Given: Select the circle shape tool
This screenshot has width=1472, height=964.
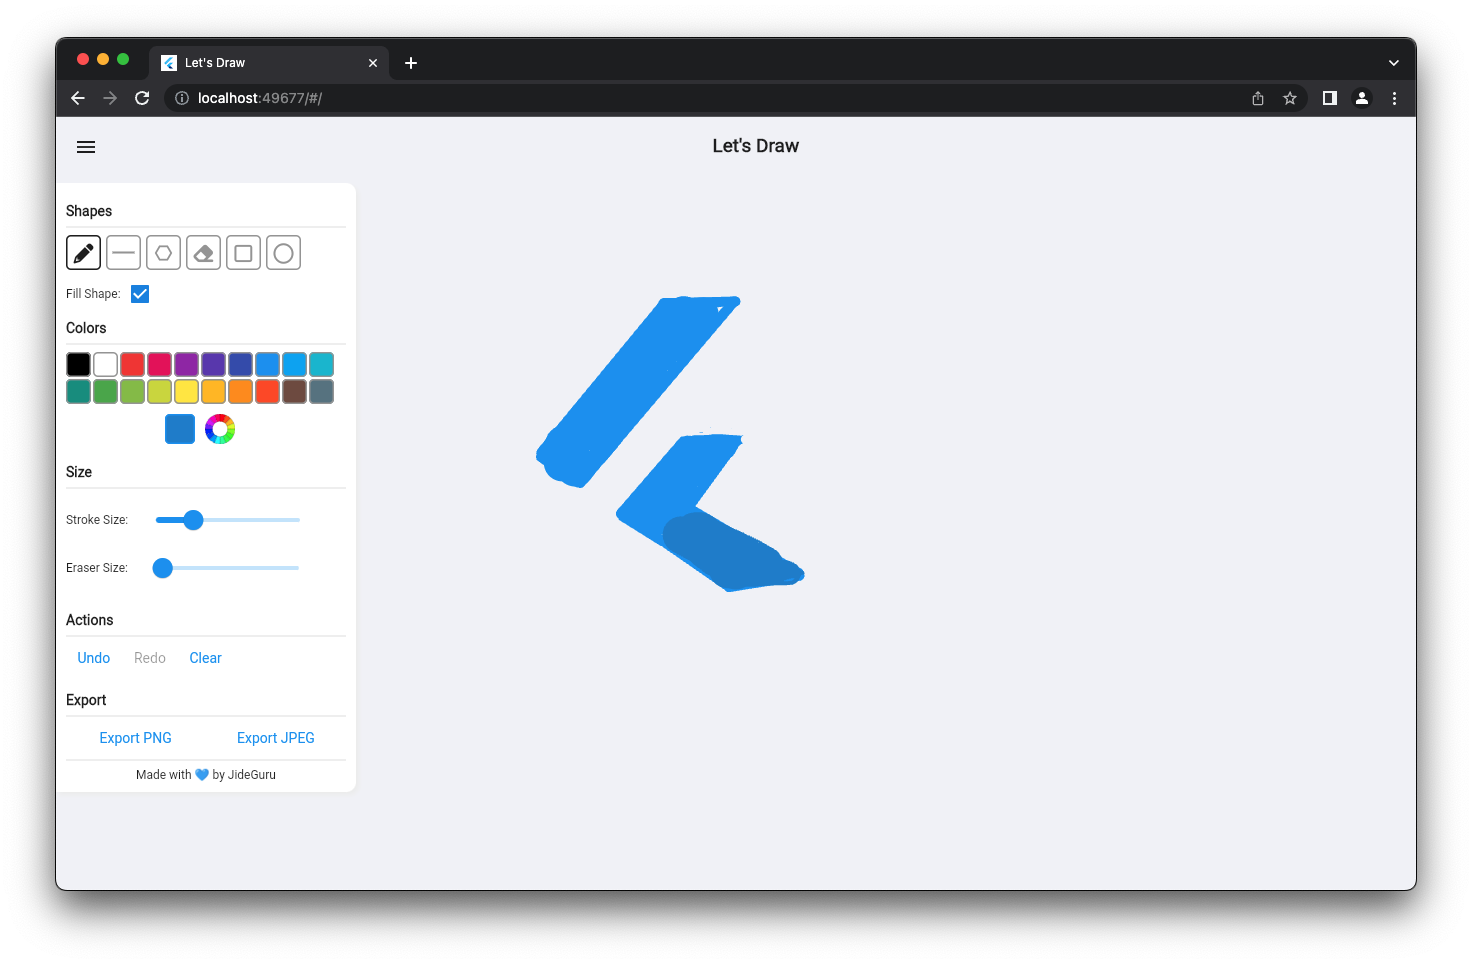Looking at the screenshot, I should (x=284, y=253).
